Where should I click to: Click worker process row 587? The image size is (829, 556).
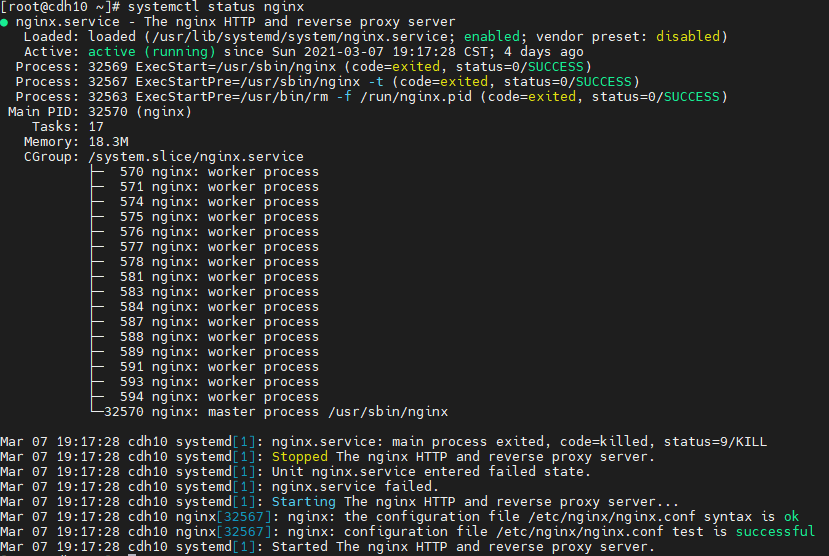[x=205, y=322]
